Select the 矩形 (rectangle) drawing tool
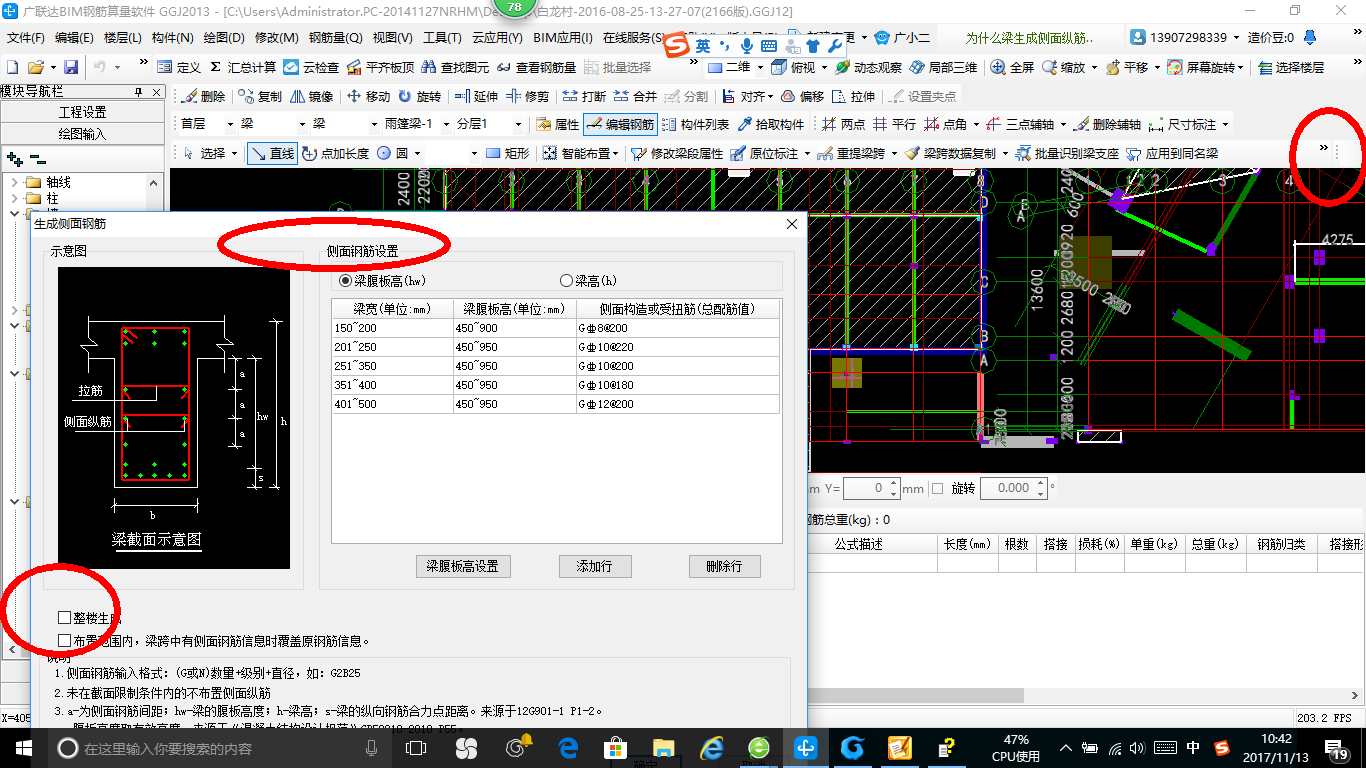This screenshot has width=1366, height=768. pyautogui.click(x=508, y=153)
